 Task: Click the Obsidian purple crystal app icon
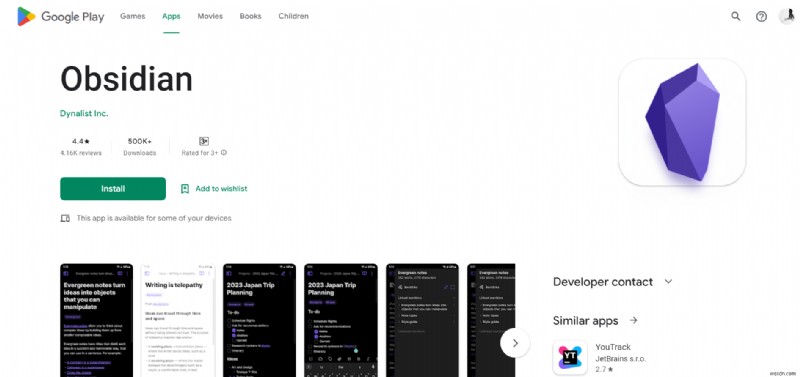682,122
